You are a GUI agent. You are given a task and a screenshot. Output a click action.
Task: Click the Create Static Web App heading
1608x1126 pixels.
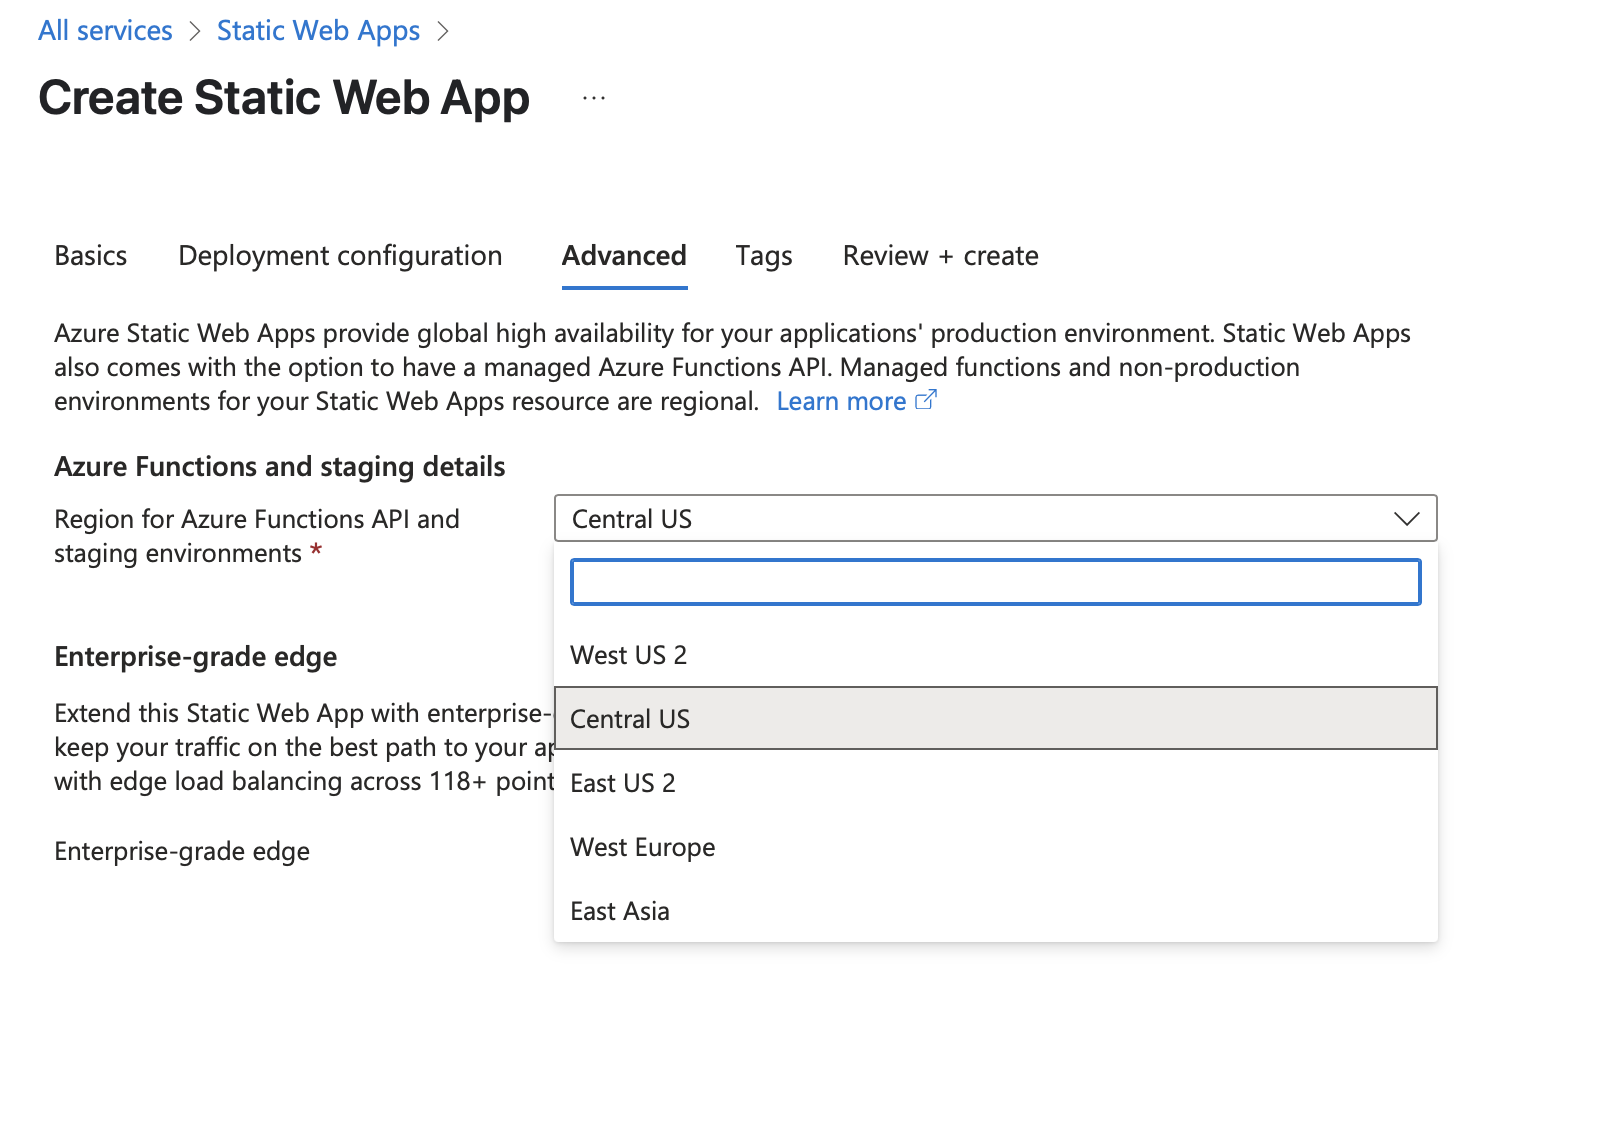284,98
